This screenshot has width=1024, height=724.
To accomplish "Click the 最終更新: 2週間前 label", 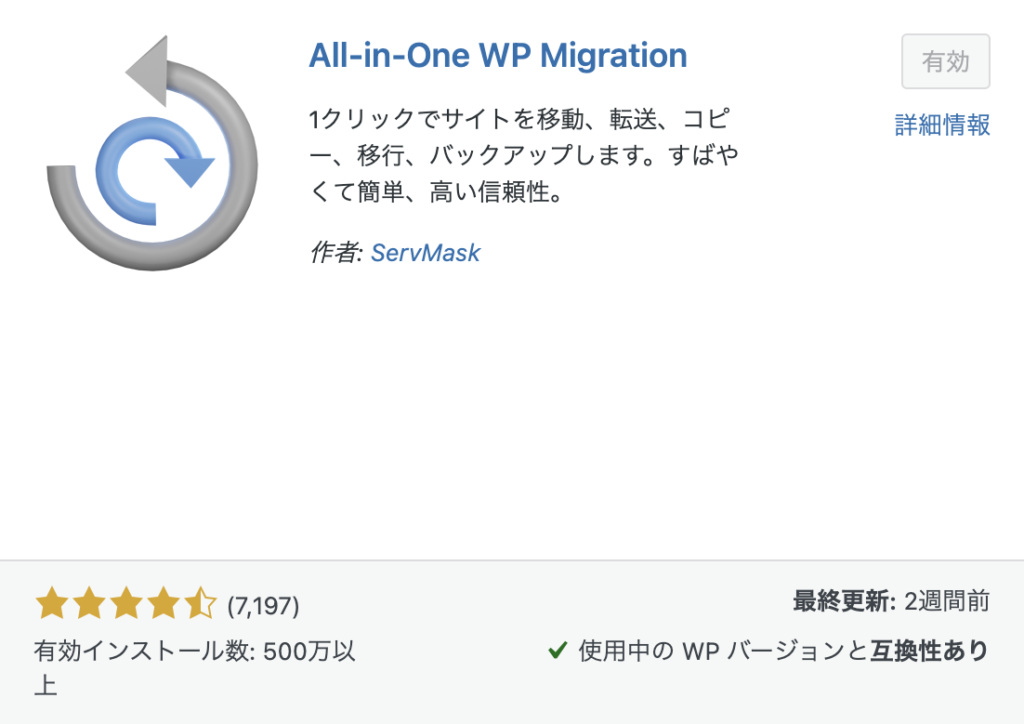I will pyautogui.click(x=891, y=601).
